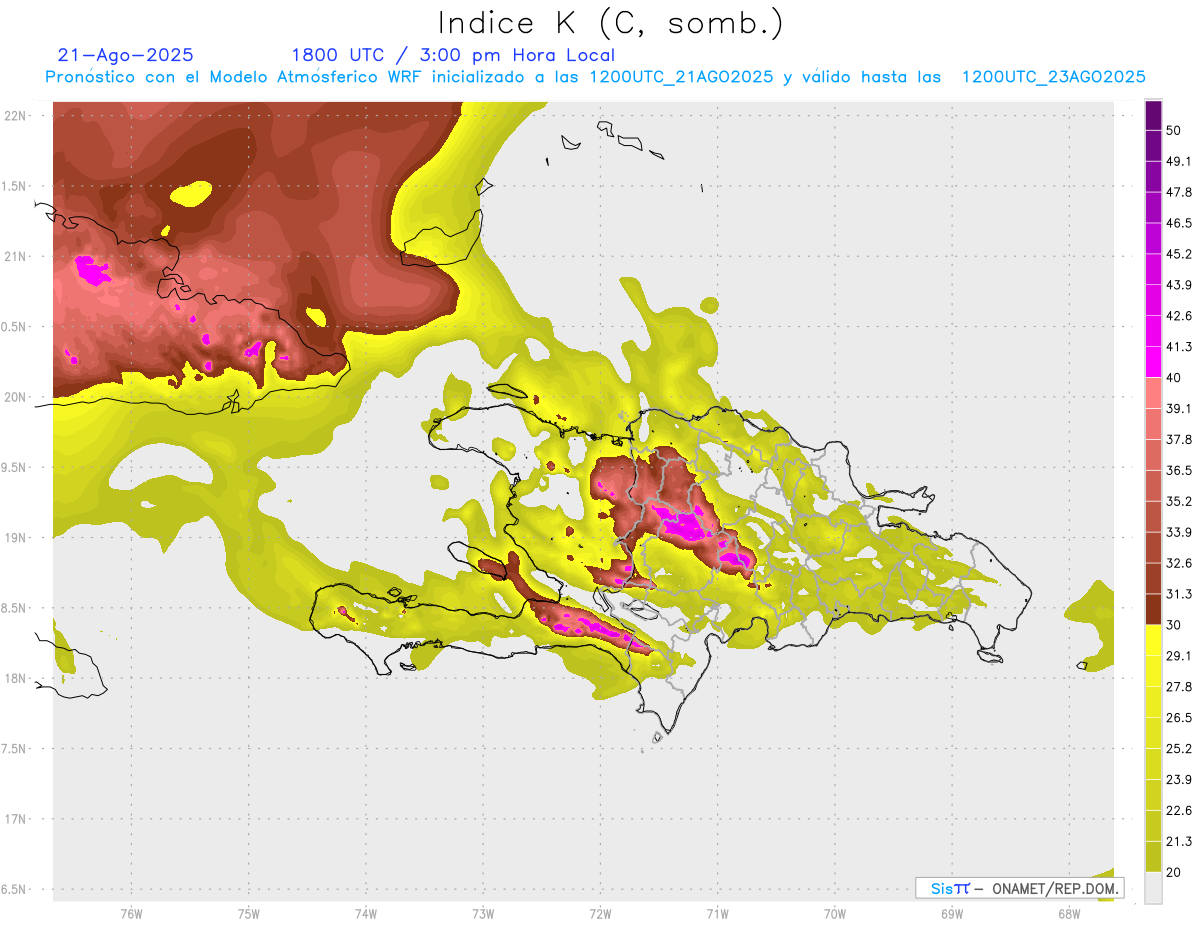Click the longitude label '76W'

click(131, 913)
